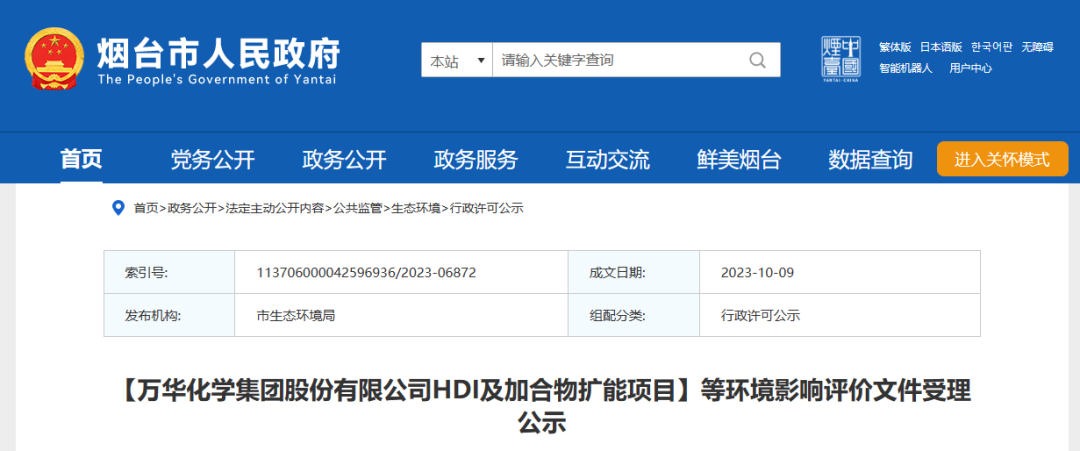This screenshot has height=451, width=1080.
Task: Select the date 2023-10-09
Action: [x=758, y=273]
